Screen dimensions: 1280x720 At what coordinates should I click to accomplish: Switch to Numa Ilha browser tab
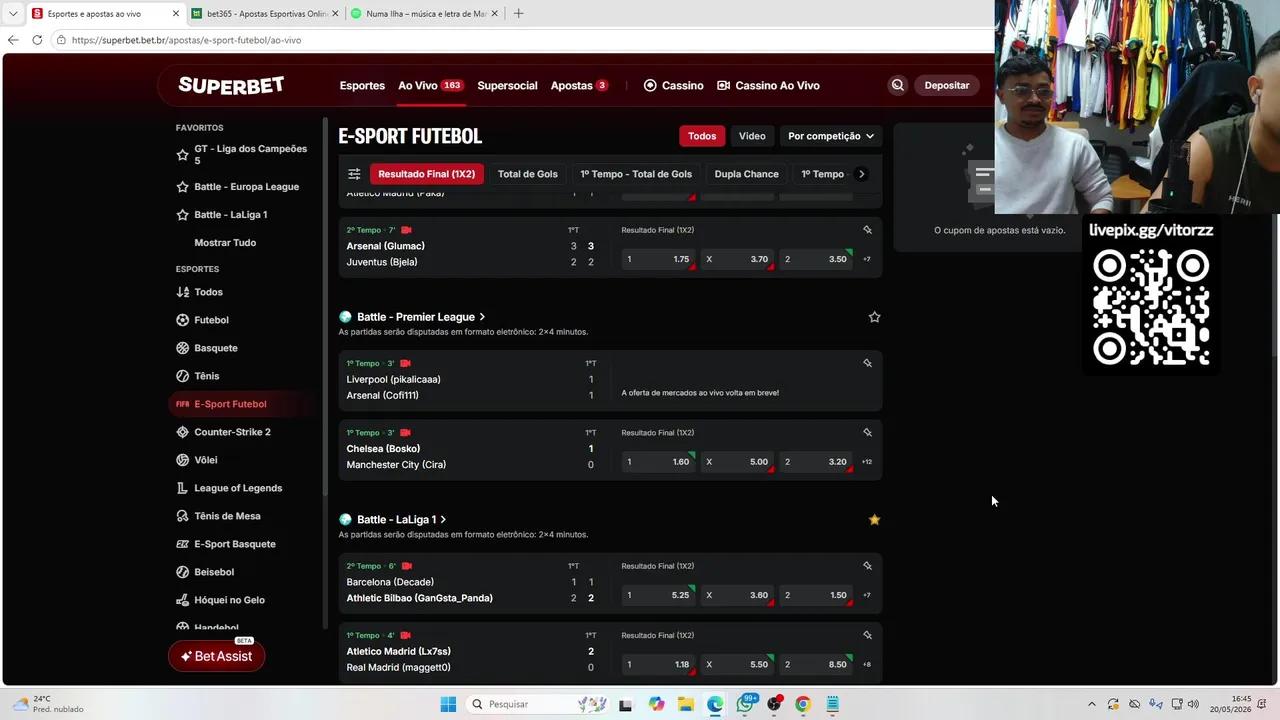pyautogui.click(x=424, y=14)
